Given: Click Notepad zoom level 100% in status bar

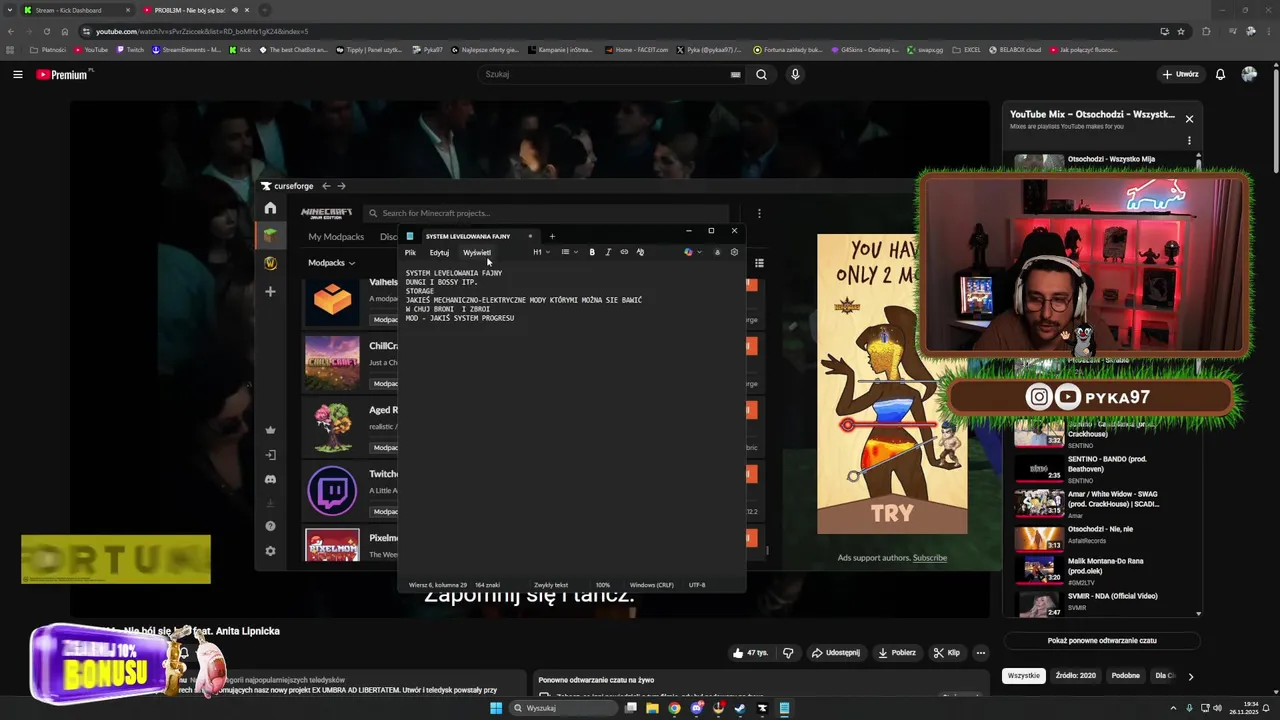Looking at the screenshot, I should (x=603, y=585).
